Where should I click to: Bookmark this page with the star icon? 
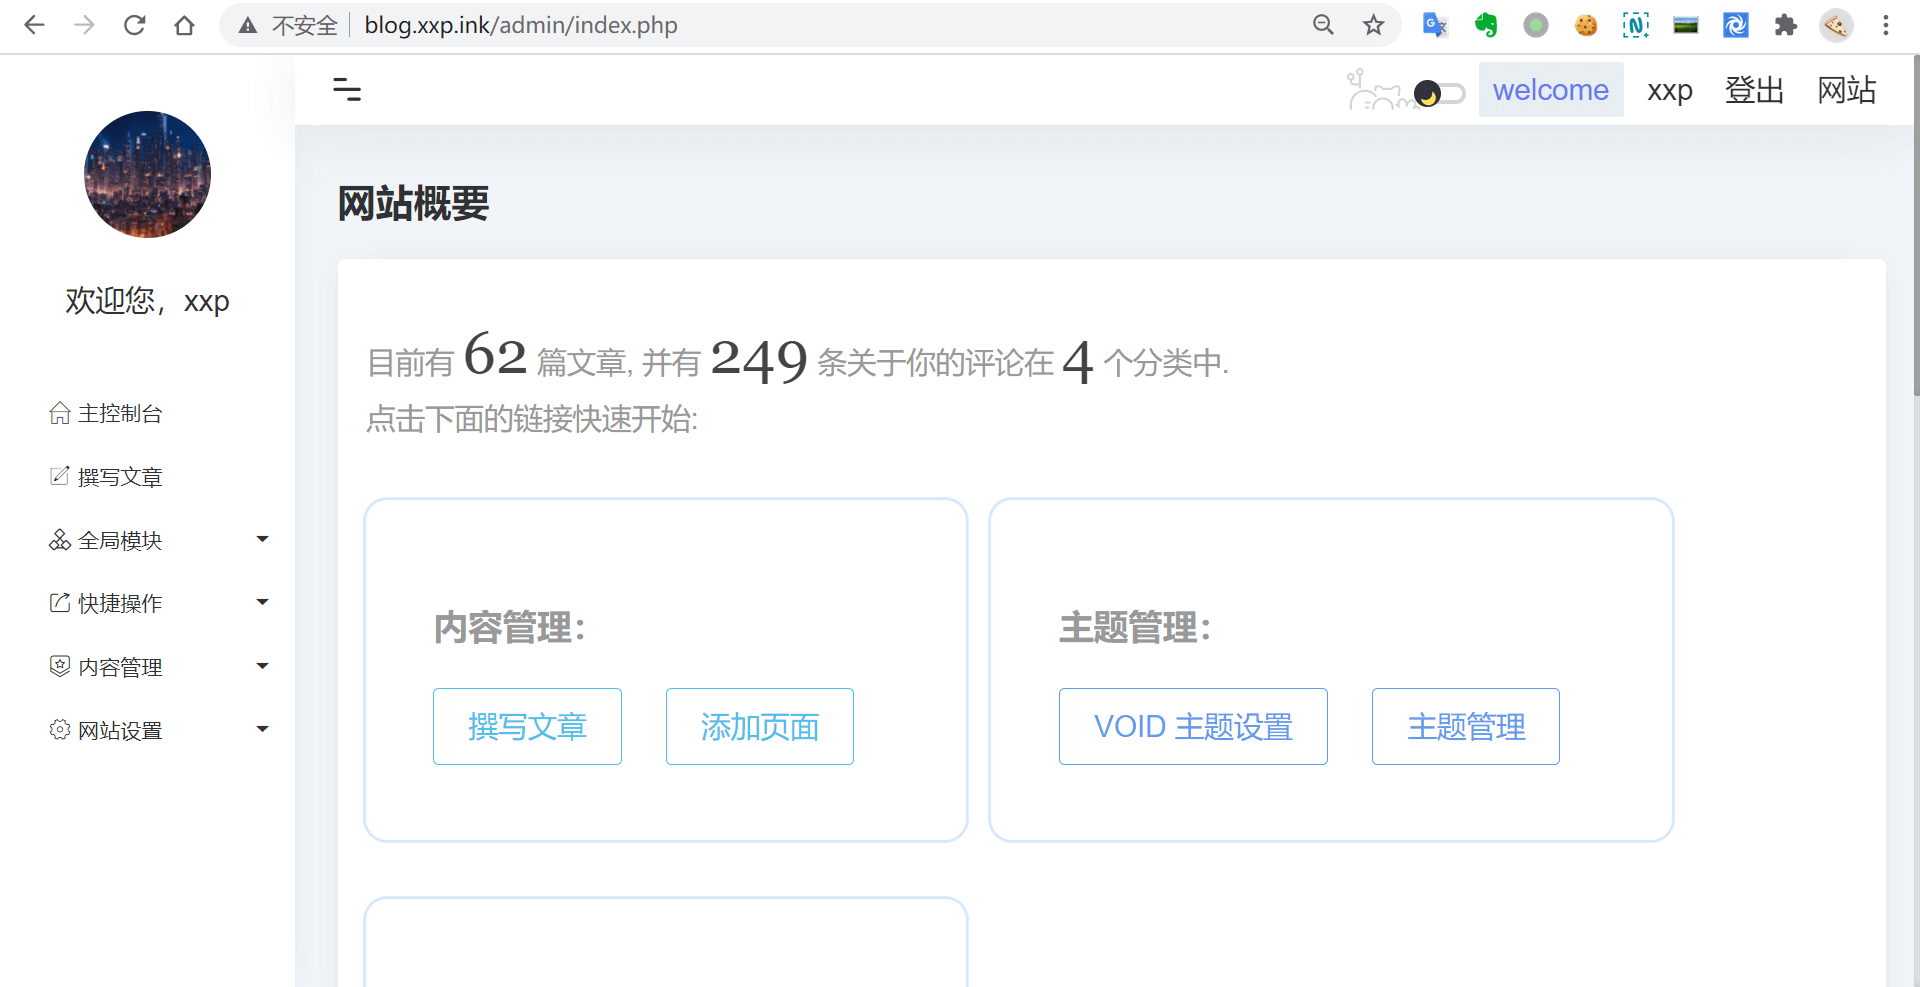tap(1373, 25)
